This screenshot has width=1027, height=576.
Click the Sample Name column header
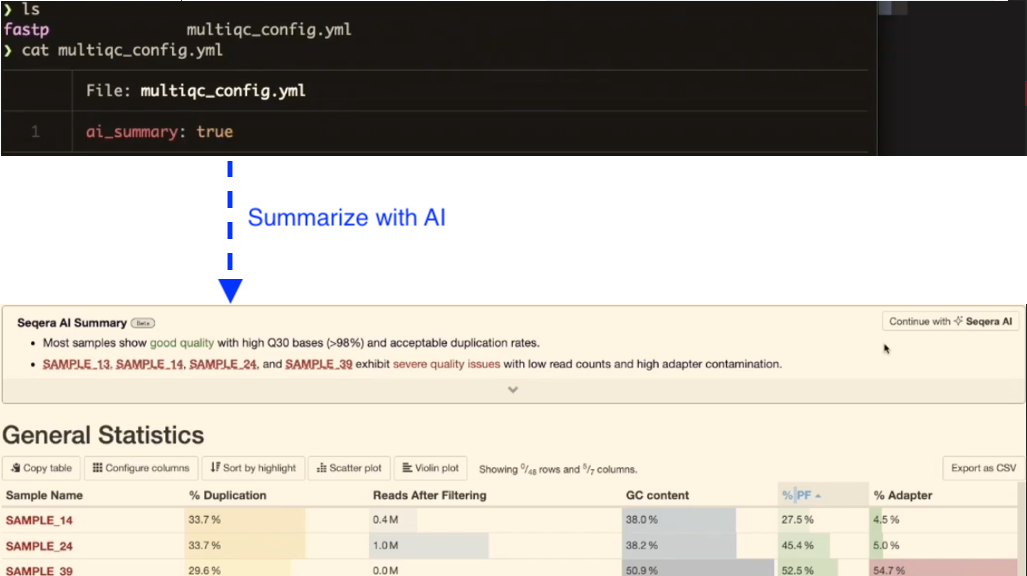click(44, 495)
